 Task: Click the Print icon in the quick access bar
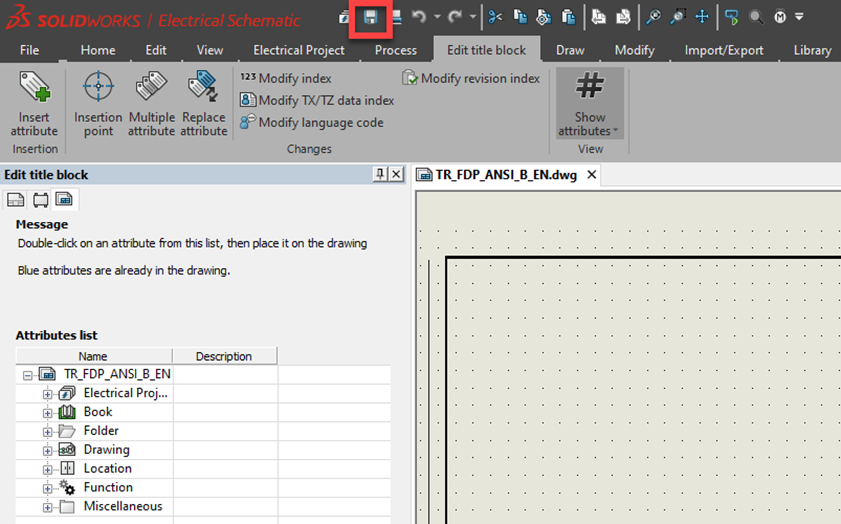click(x=396, y=17)
